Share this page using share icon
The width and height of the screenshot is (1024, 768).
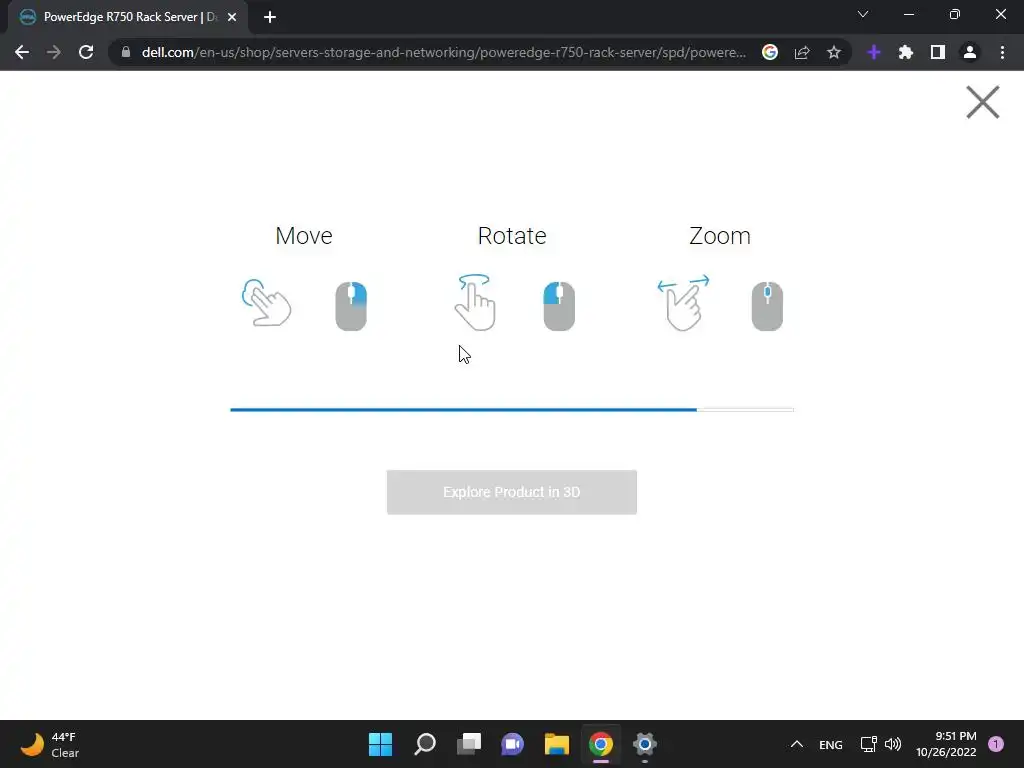tap(802, 52)
